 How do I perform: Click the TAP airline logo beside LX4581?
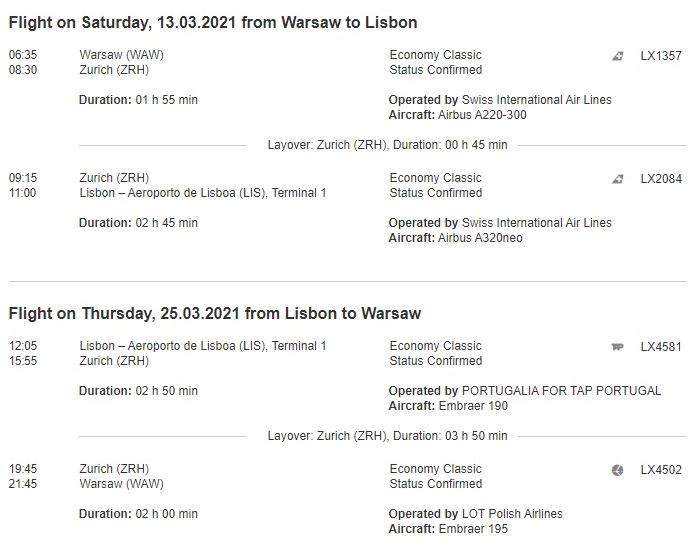coord(617,347)
